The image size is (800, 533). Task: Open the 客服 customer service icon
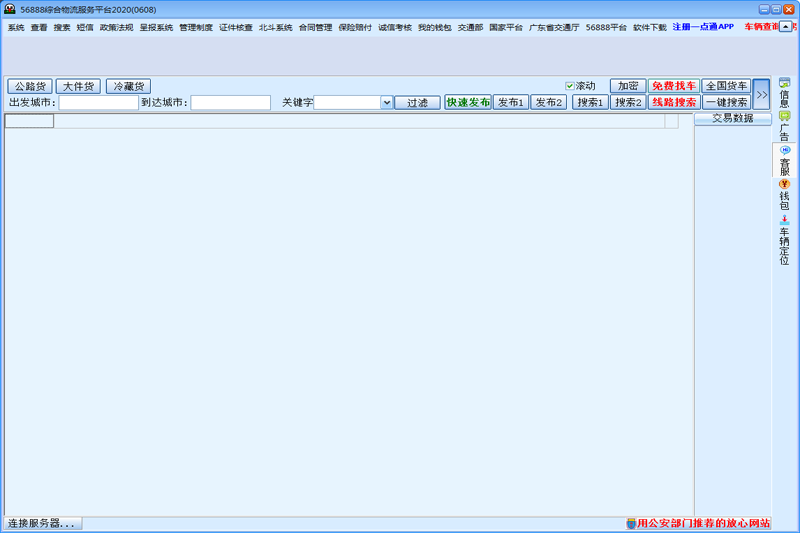(x=784, y=150)
